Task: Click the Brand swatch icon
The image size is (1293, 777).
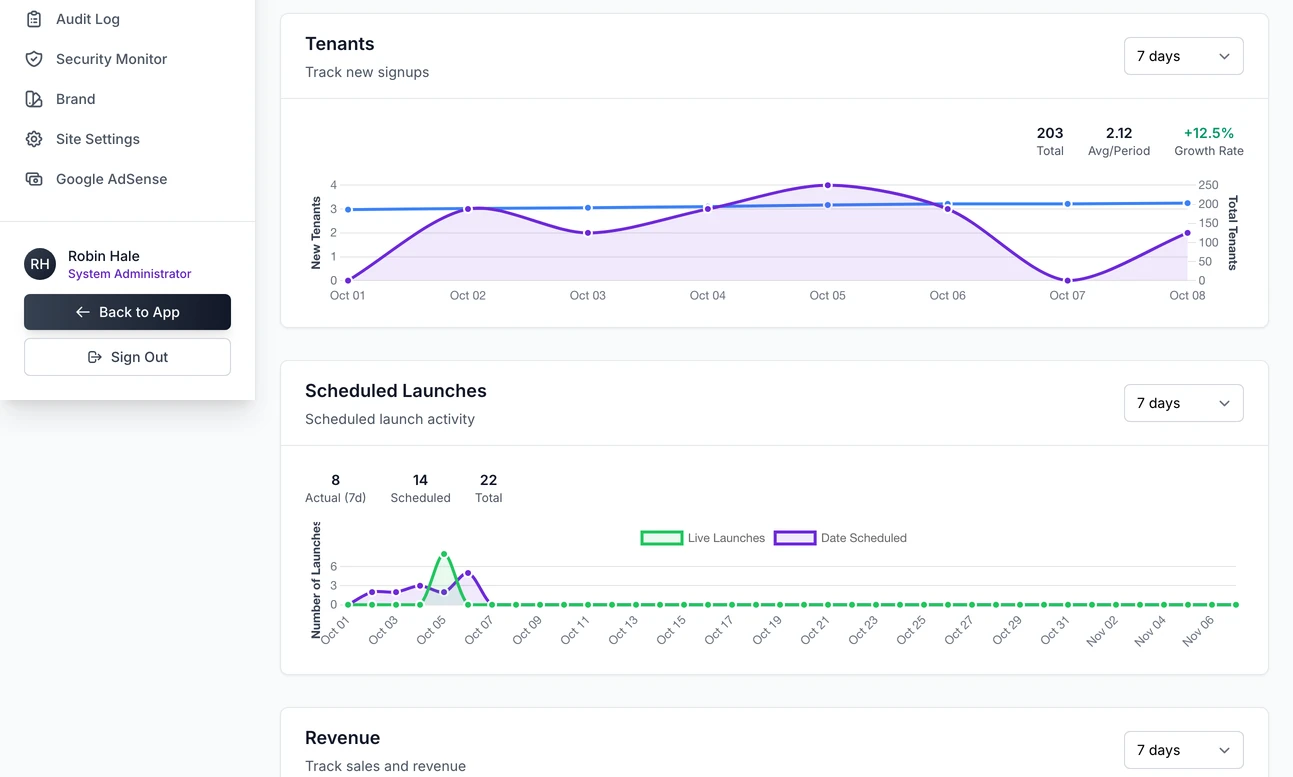Action: 34,99
